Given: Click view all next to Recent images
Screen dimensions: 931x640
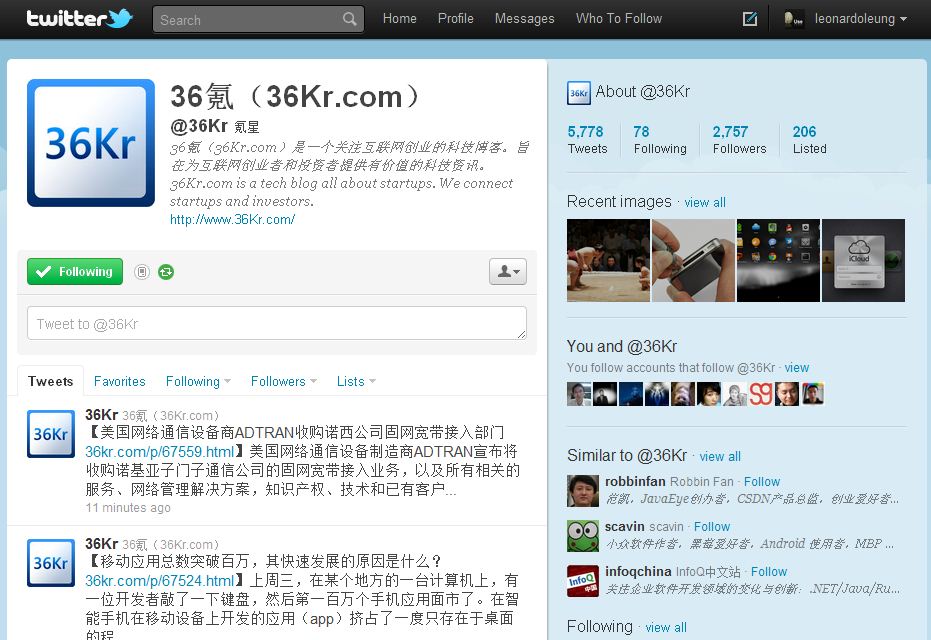Looking at the screenshot, I should pos(705,202).
